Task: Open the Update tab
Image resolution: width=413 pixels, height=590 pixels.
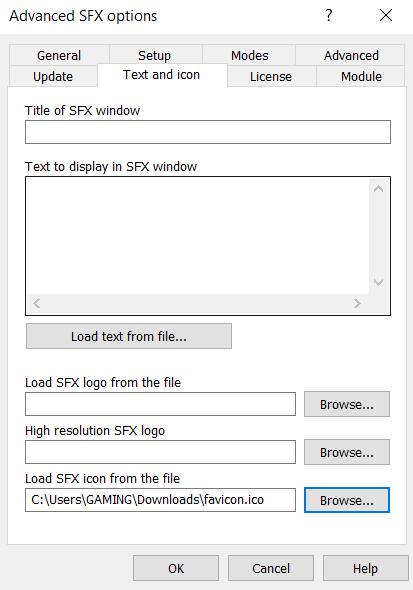Action: [x=53, y=76]
